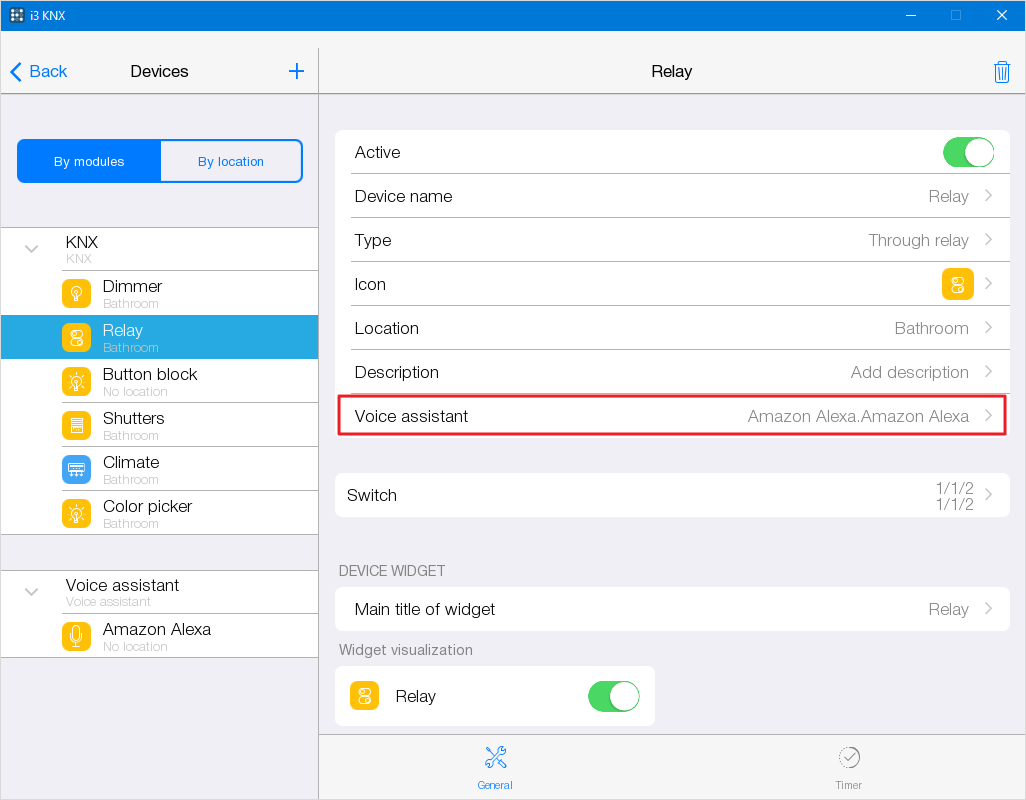Click the trash delete device icon
This screenshot has height=800, width=1026.
1001,72
